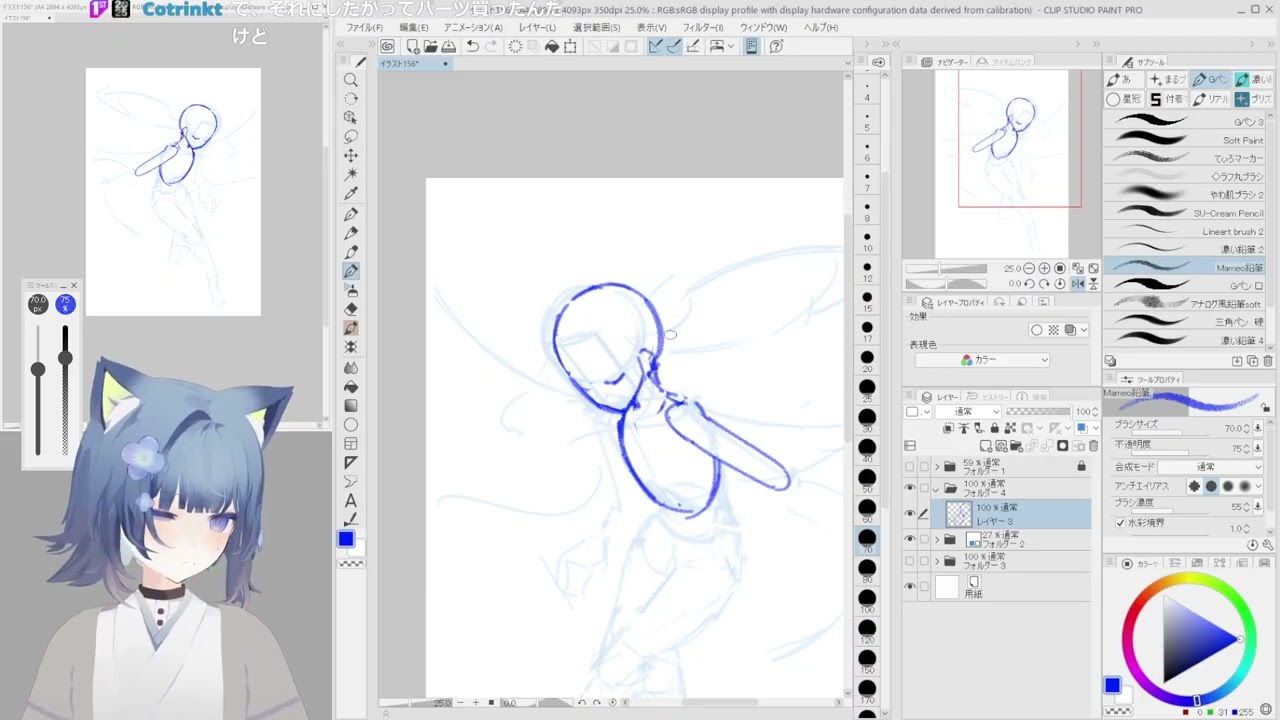Select the Move layer tool

[x=351, y=155]
